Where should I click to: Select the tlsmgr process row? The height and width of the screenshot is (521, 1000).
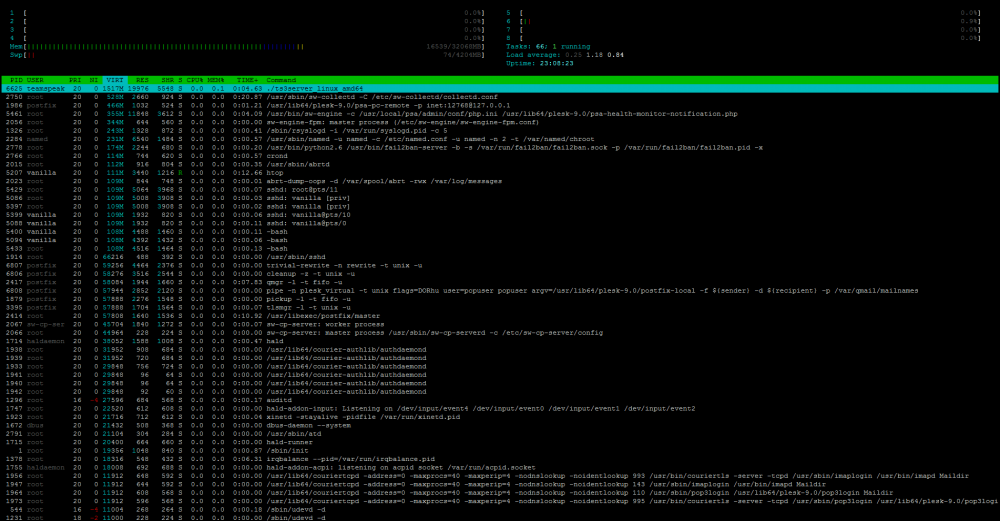click(x=500, y=307)
